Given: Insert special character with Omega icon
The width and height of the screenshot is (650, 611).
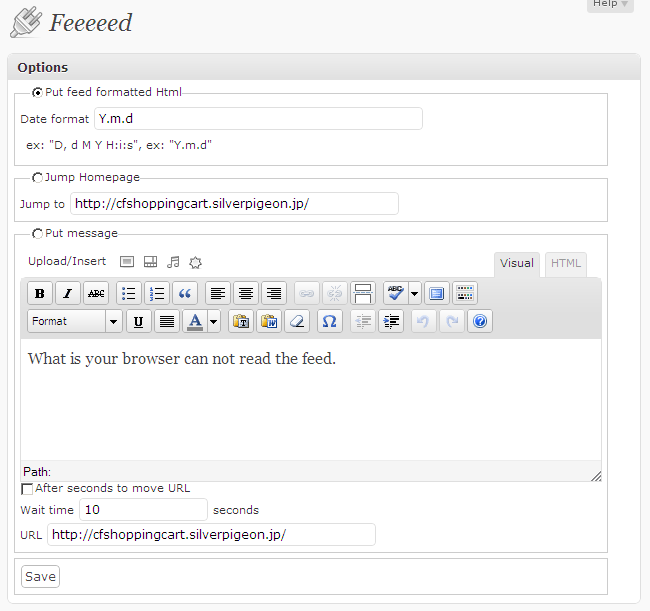Looking at the screenshot, I should (x=330, y=321).
